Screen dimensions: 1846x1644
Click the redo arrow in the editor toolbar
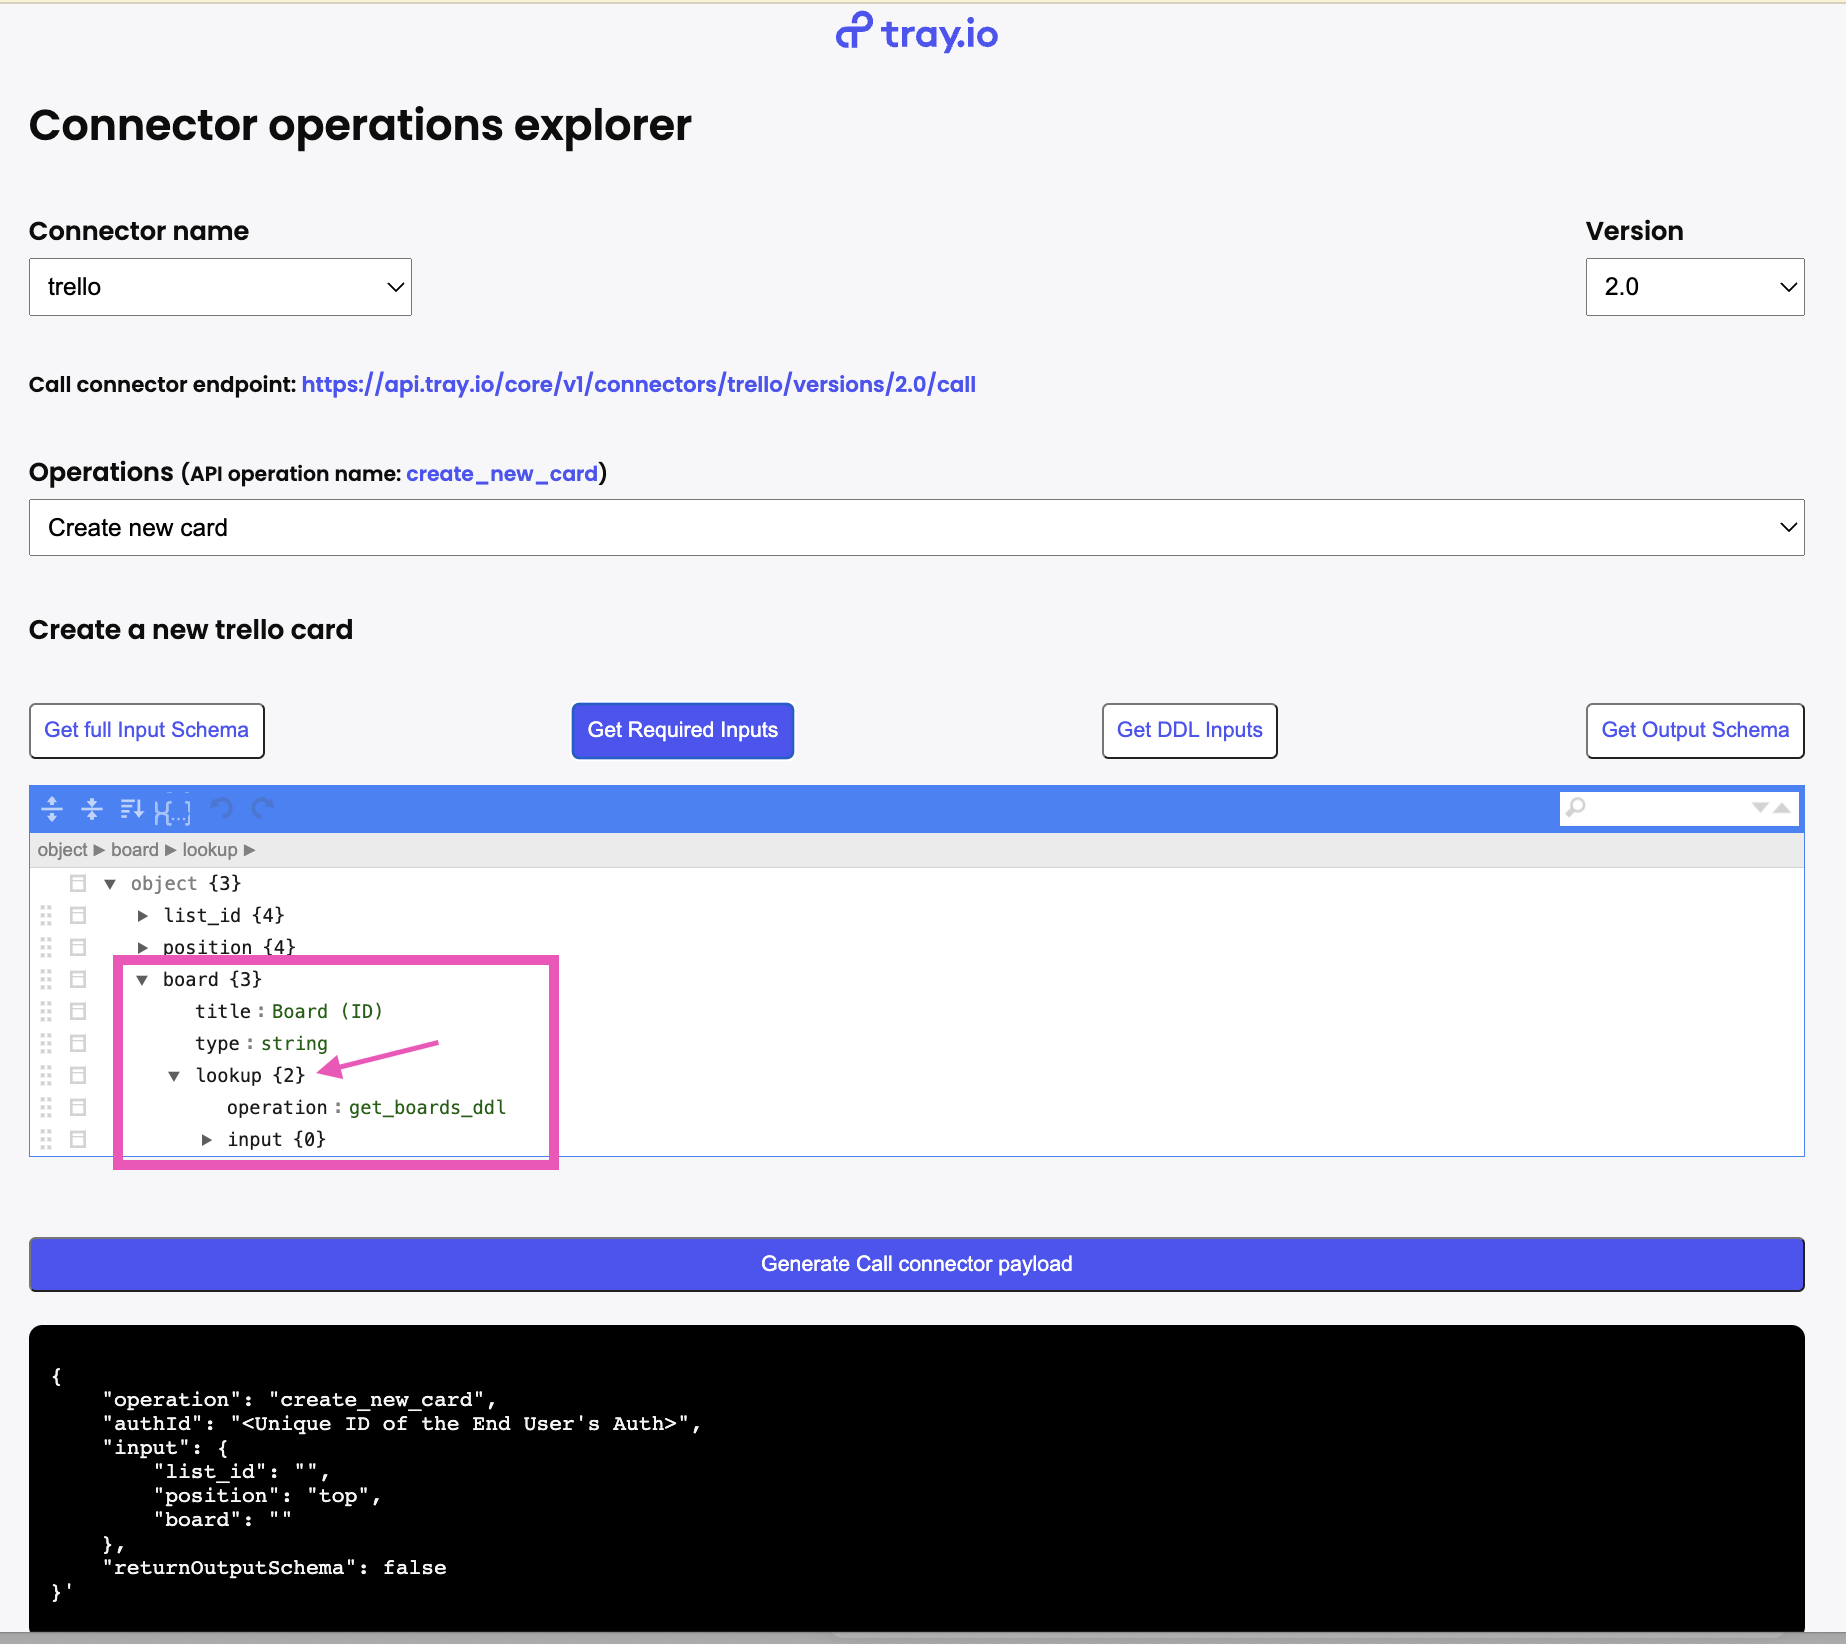click(263, 808)
